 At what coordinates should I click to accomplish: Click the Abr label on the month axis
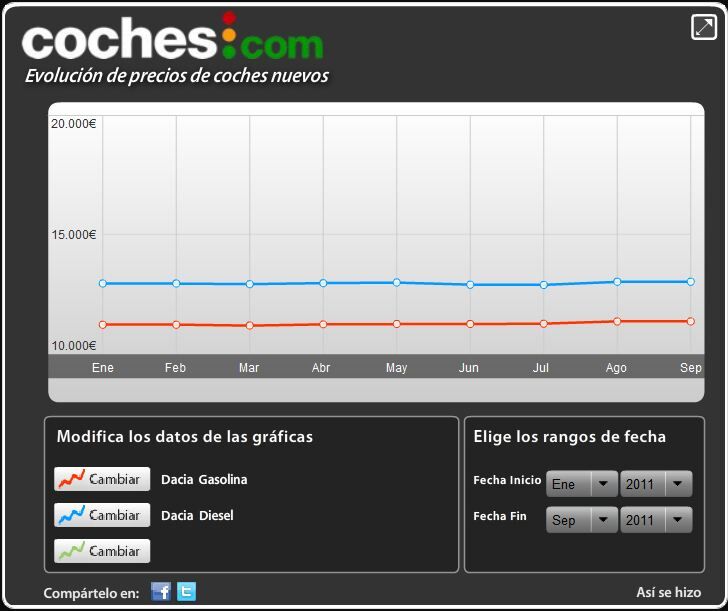tap(321, 368)
